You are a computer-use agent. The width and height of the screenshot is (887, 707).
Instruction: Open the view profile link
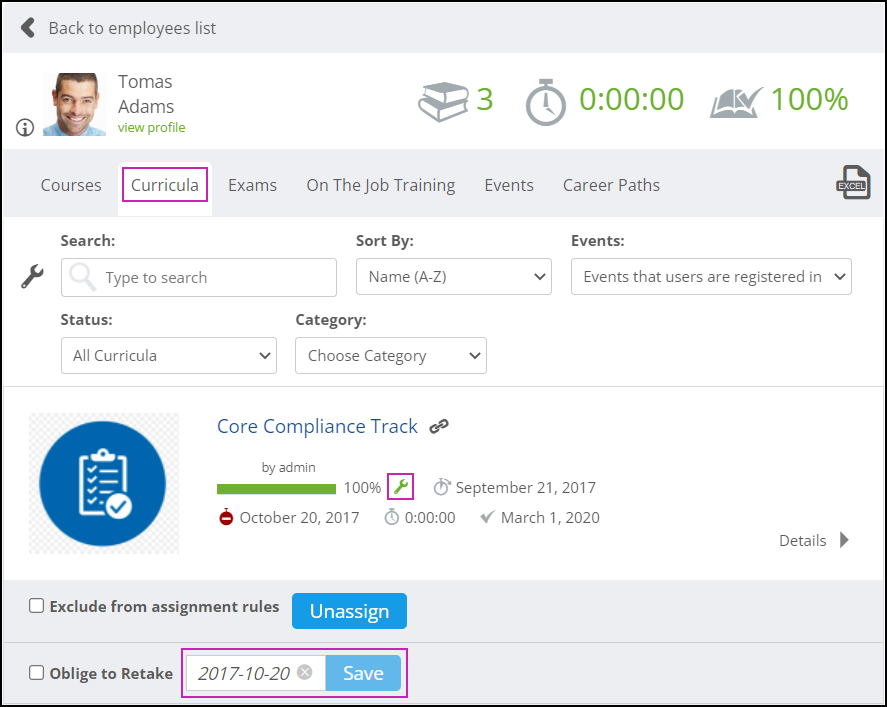[152, 127]
